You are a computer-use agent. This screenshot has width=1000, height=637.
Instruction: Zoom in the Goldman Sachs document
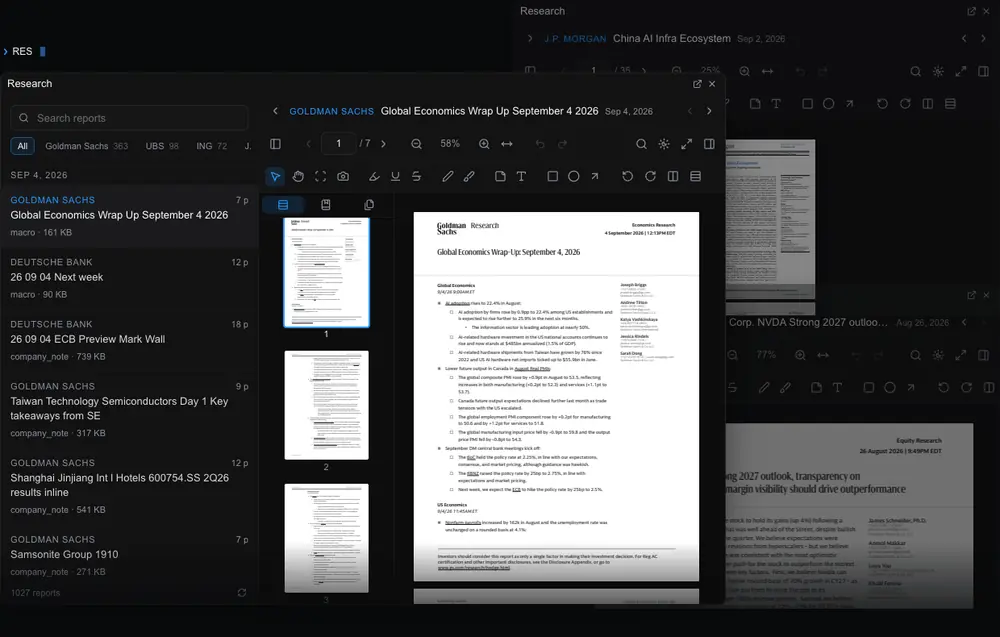pos(484,144)
